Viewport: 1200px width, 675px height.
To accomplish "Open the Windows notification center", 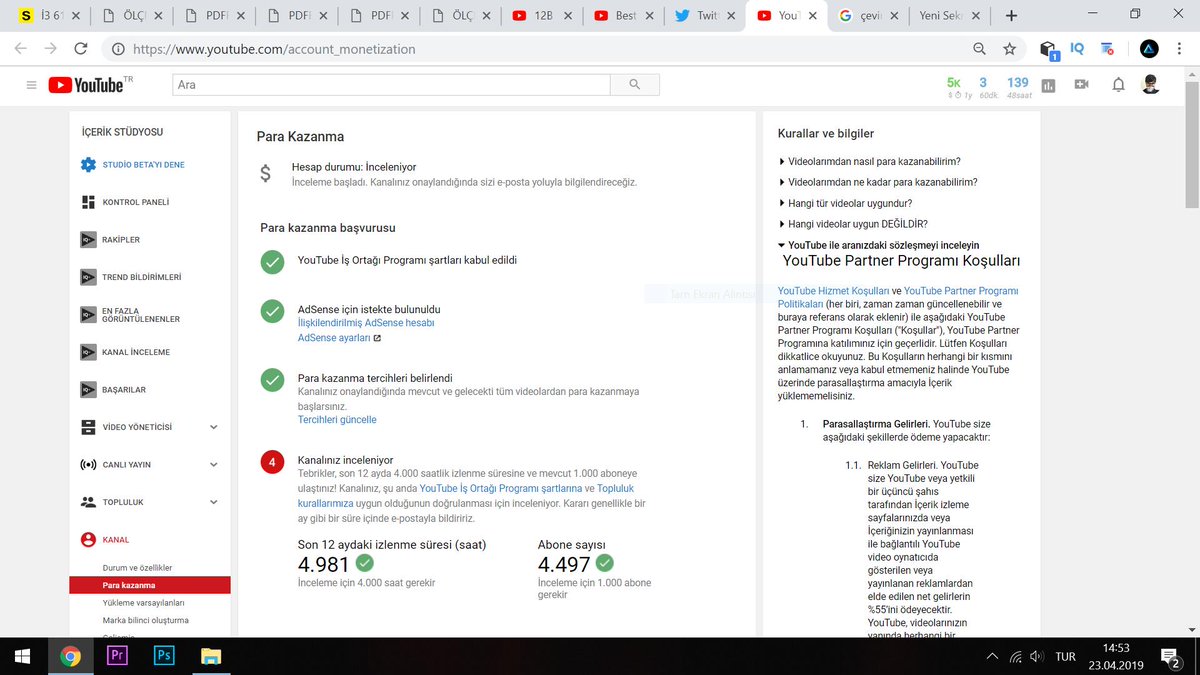I will pos(1170,657).
